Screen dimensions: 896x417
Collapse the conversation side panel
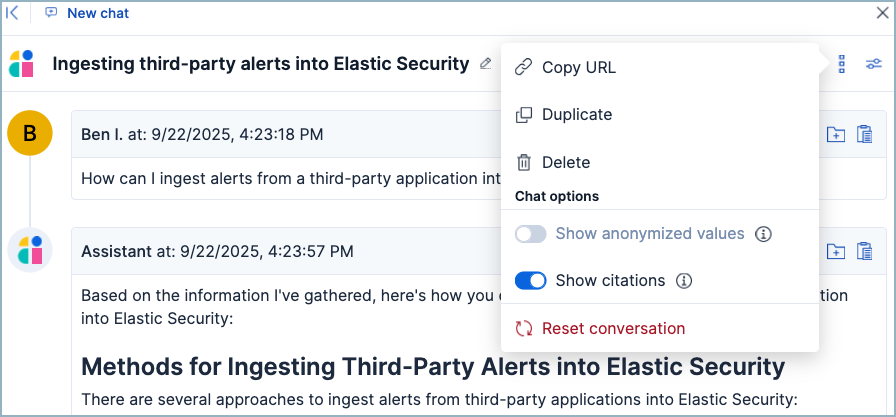coord(13,13)
